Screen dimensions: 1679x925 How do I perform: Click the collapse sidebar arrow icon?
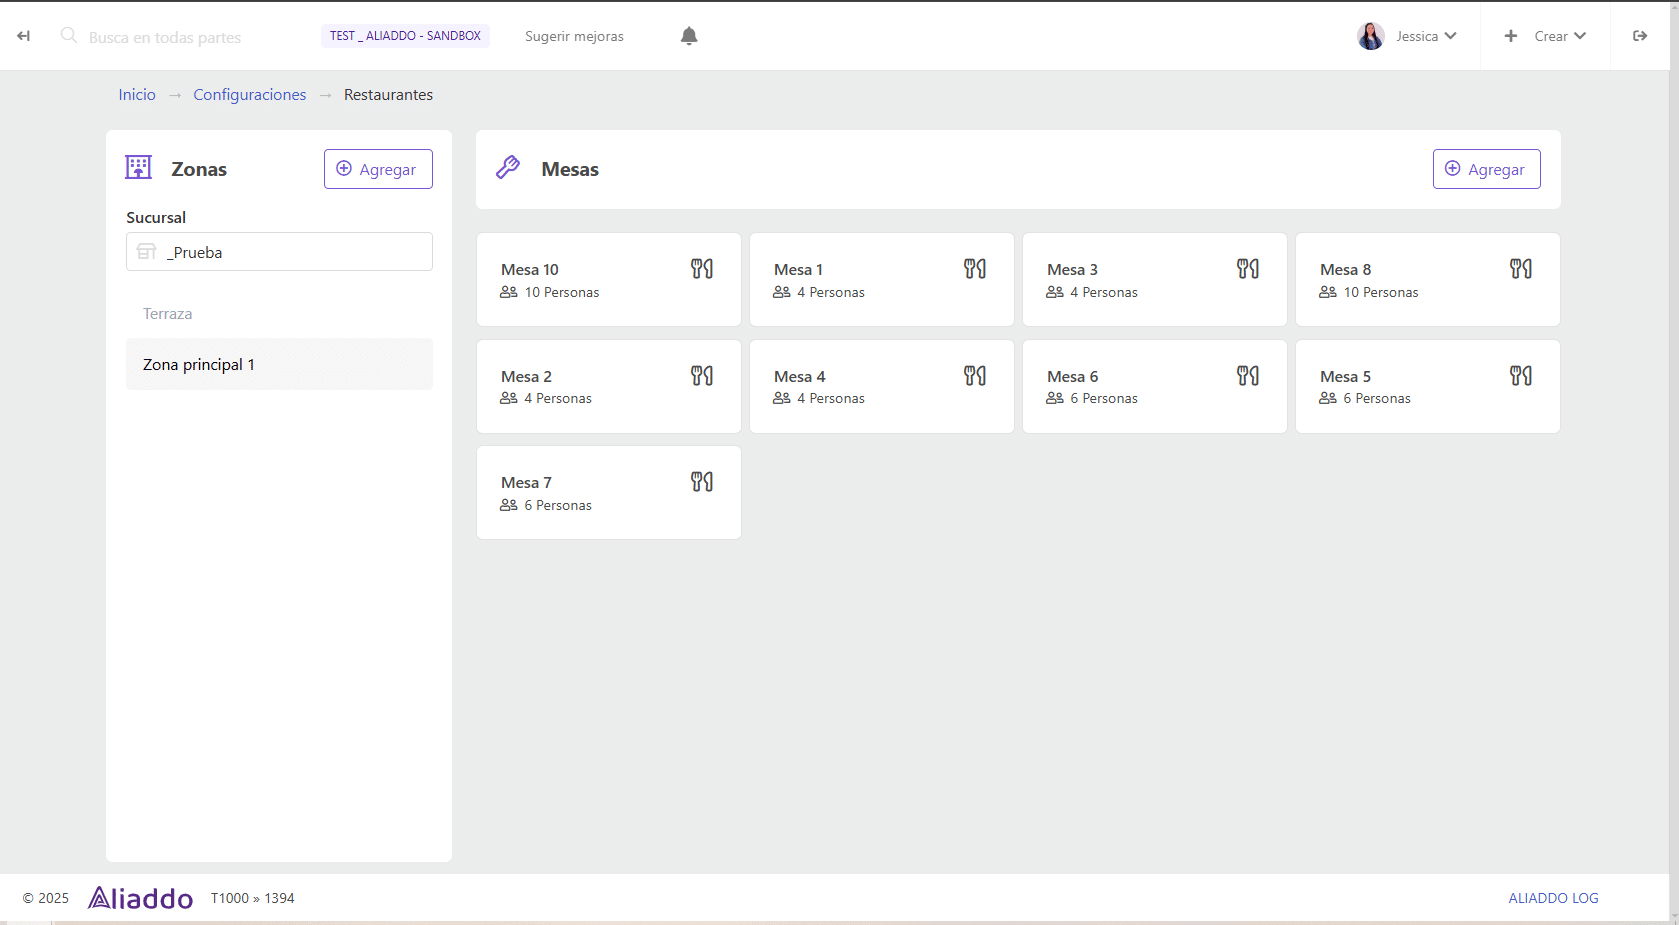coord(23,36)
